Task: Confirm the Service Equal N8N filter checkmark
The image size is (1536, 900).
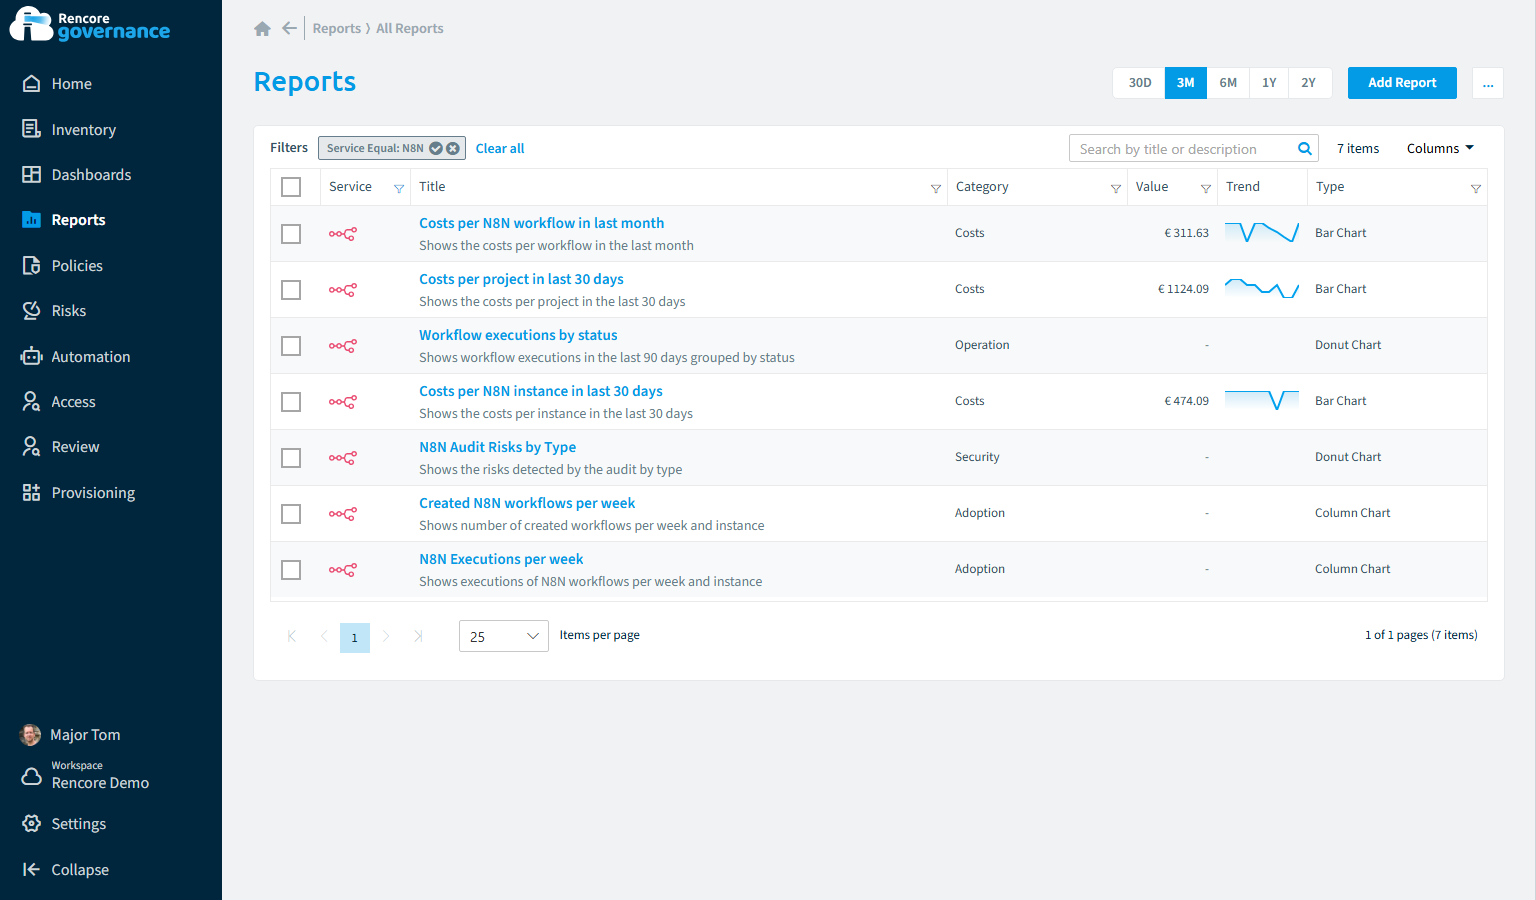Action: 436,148
